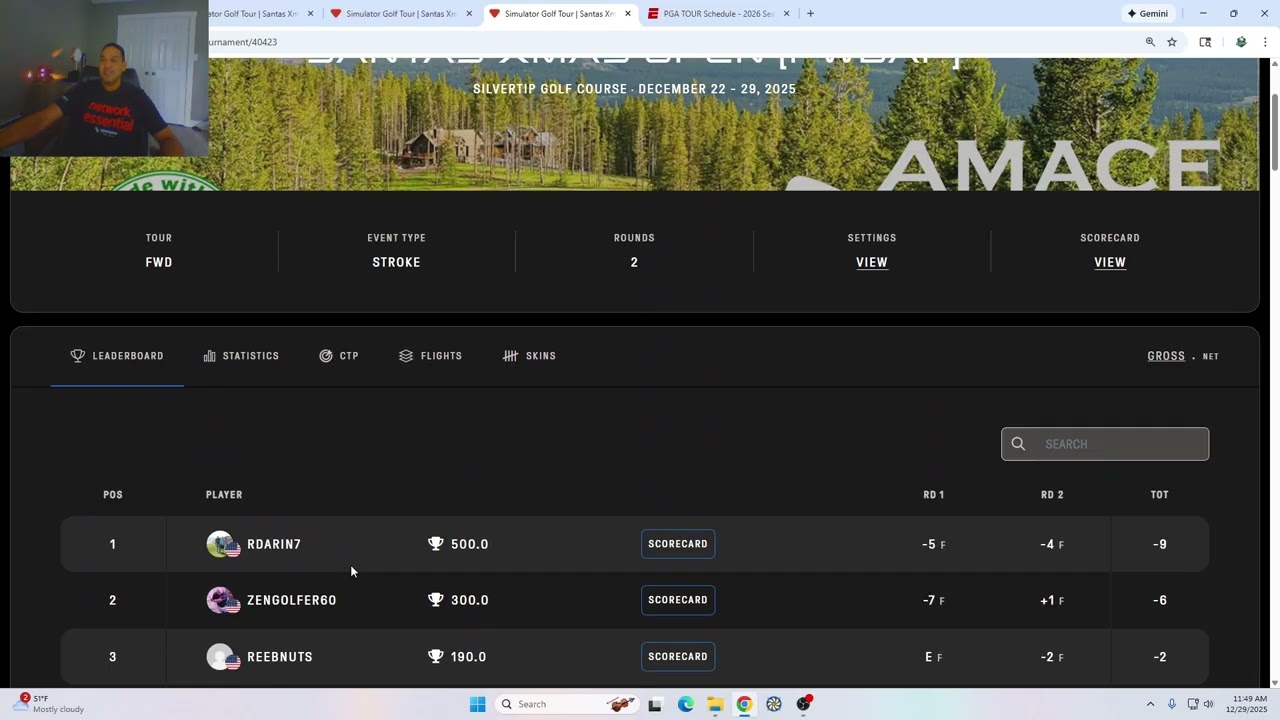The image size is (1280, 720).
Task: Open Chrome from the taskbar
Action: click(744, 704)
